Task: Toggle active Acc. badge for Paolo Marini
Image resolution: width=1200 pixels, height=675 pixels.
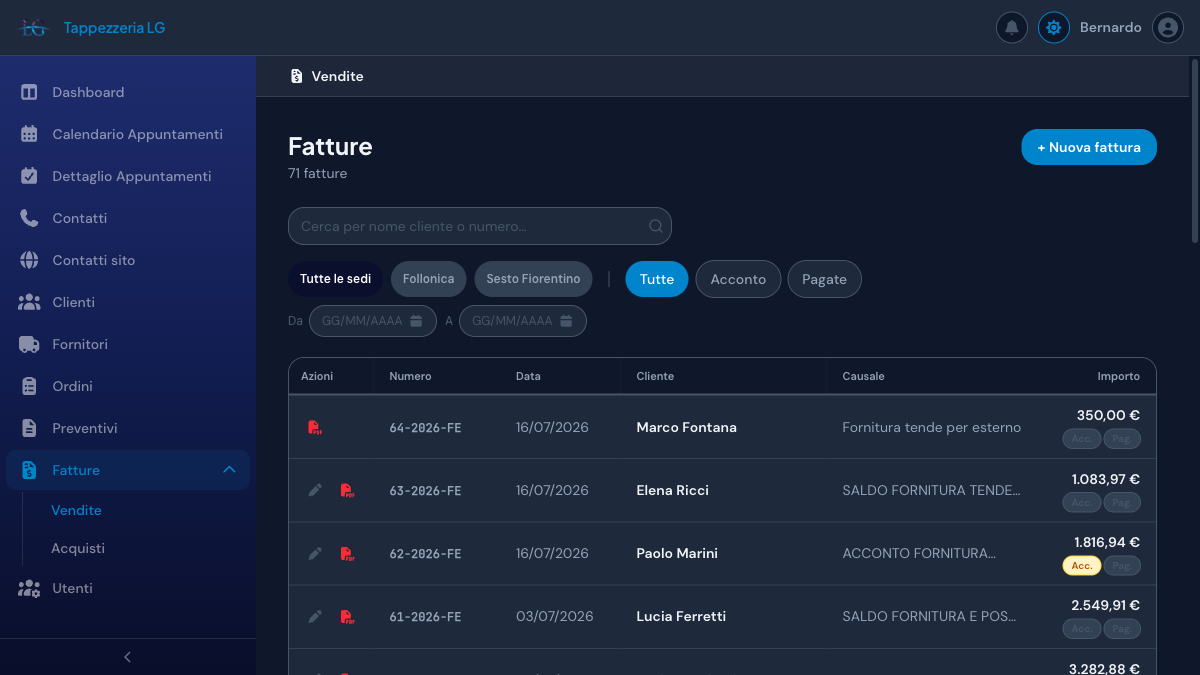Action: 1082,565
